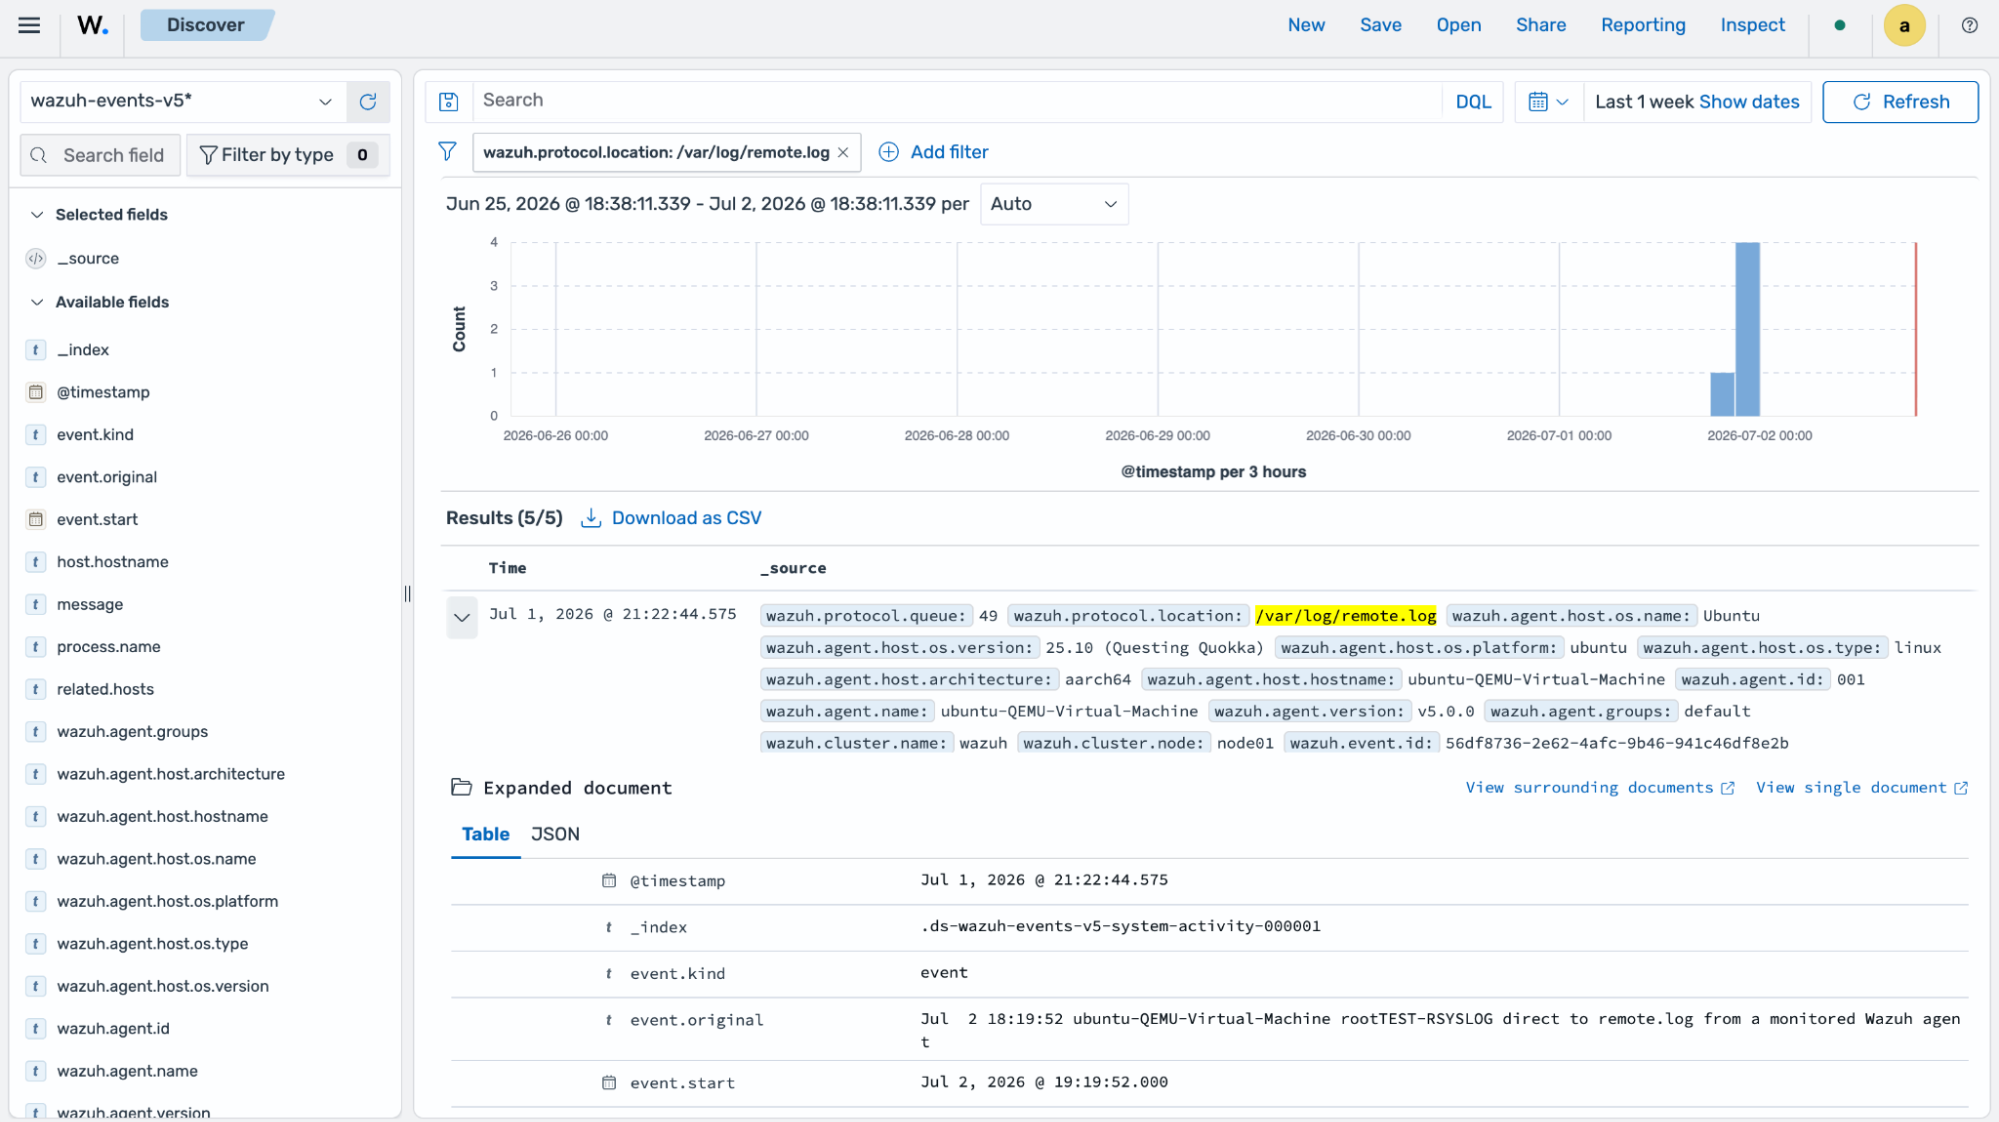Refresh the index pattern fields

point(368,101)
